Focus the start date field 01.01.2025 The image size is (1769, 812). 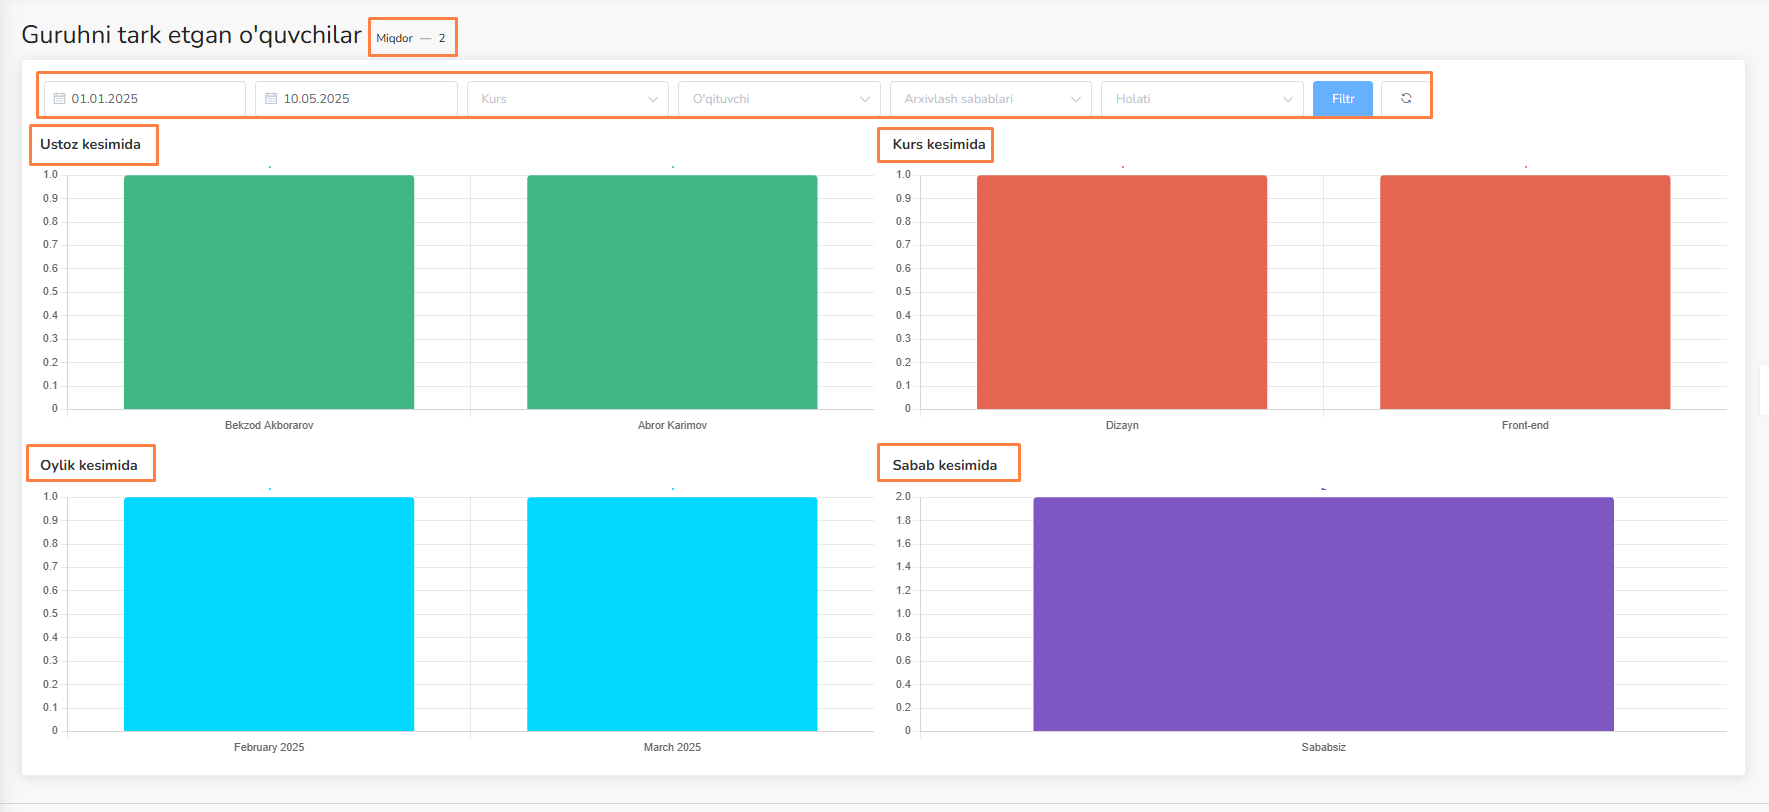point(152,99)
